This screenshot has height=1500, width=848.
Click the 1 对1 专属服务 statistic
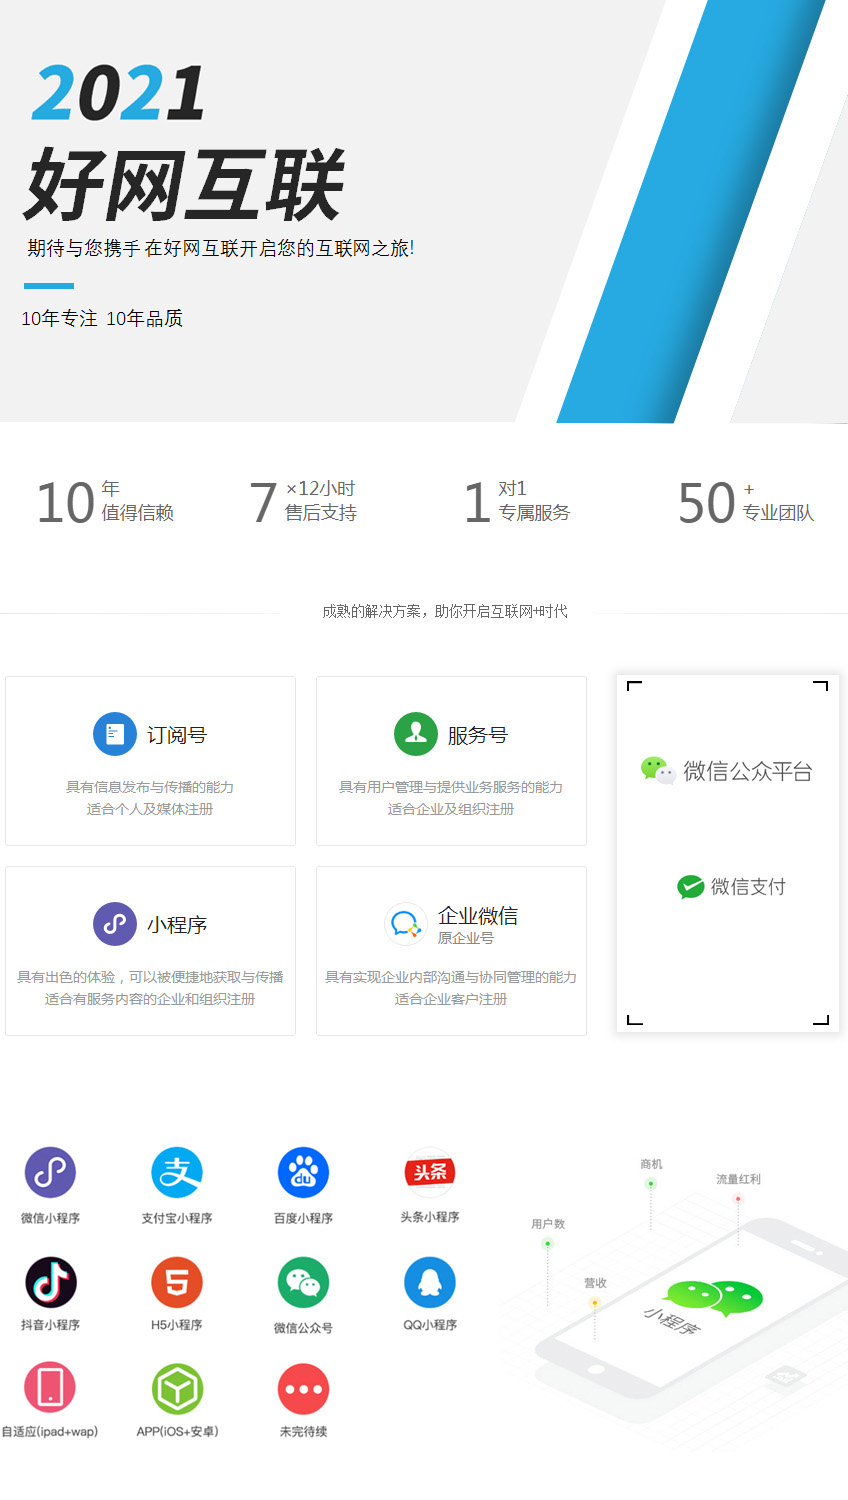click(517, 502)
